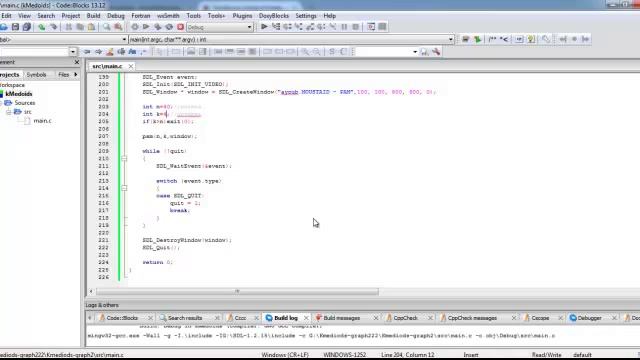
Task: Click the Copy toolbar icon
Action: tap(80, 27)
